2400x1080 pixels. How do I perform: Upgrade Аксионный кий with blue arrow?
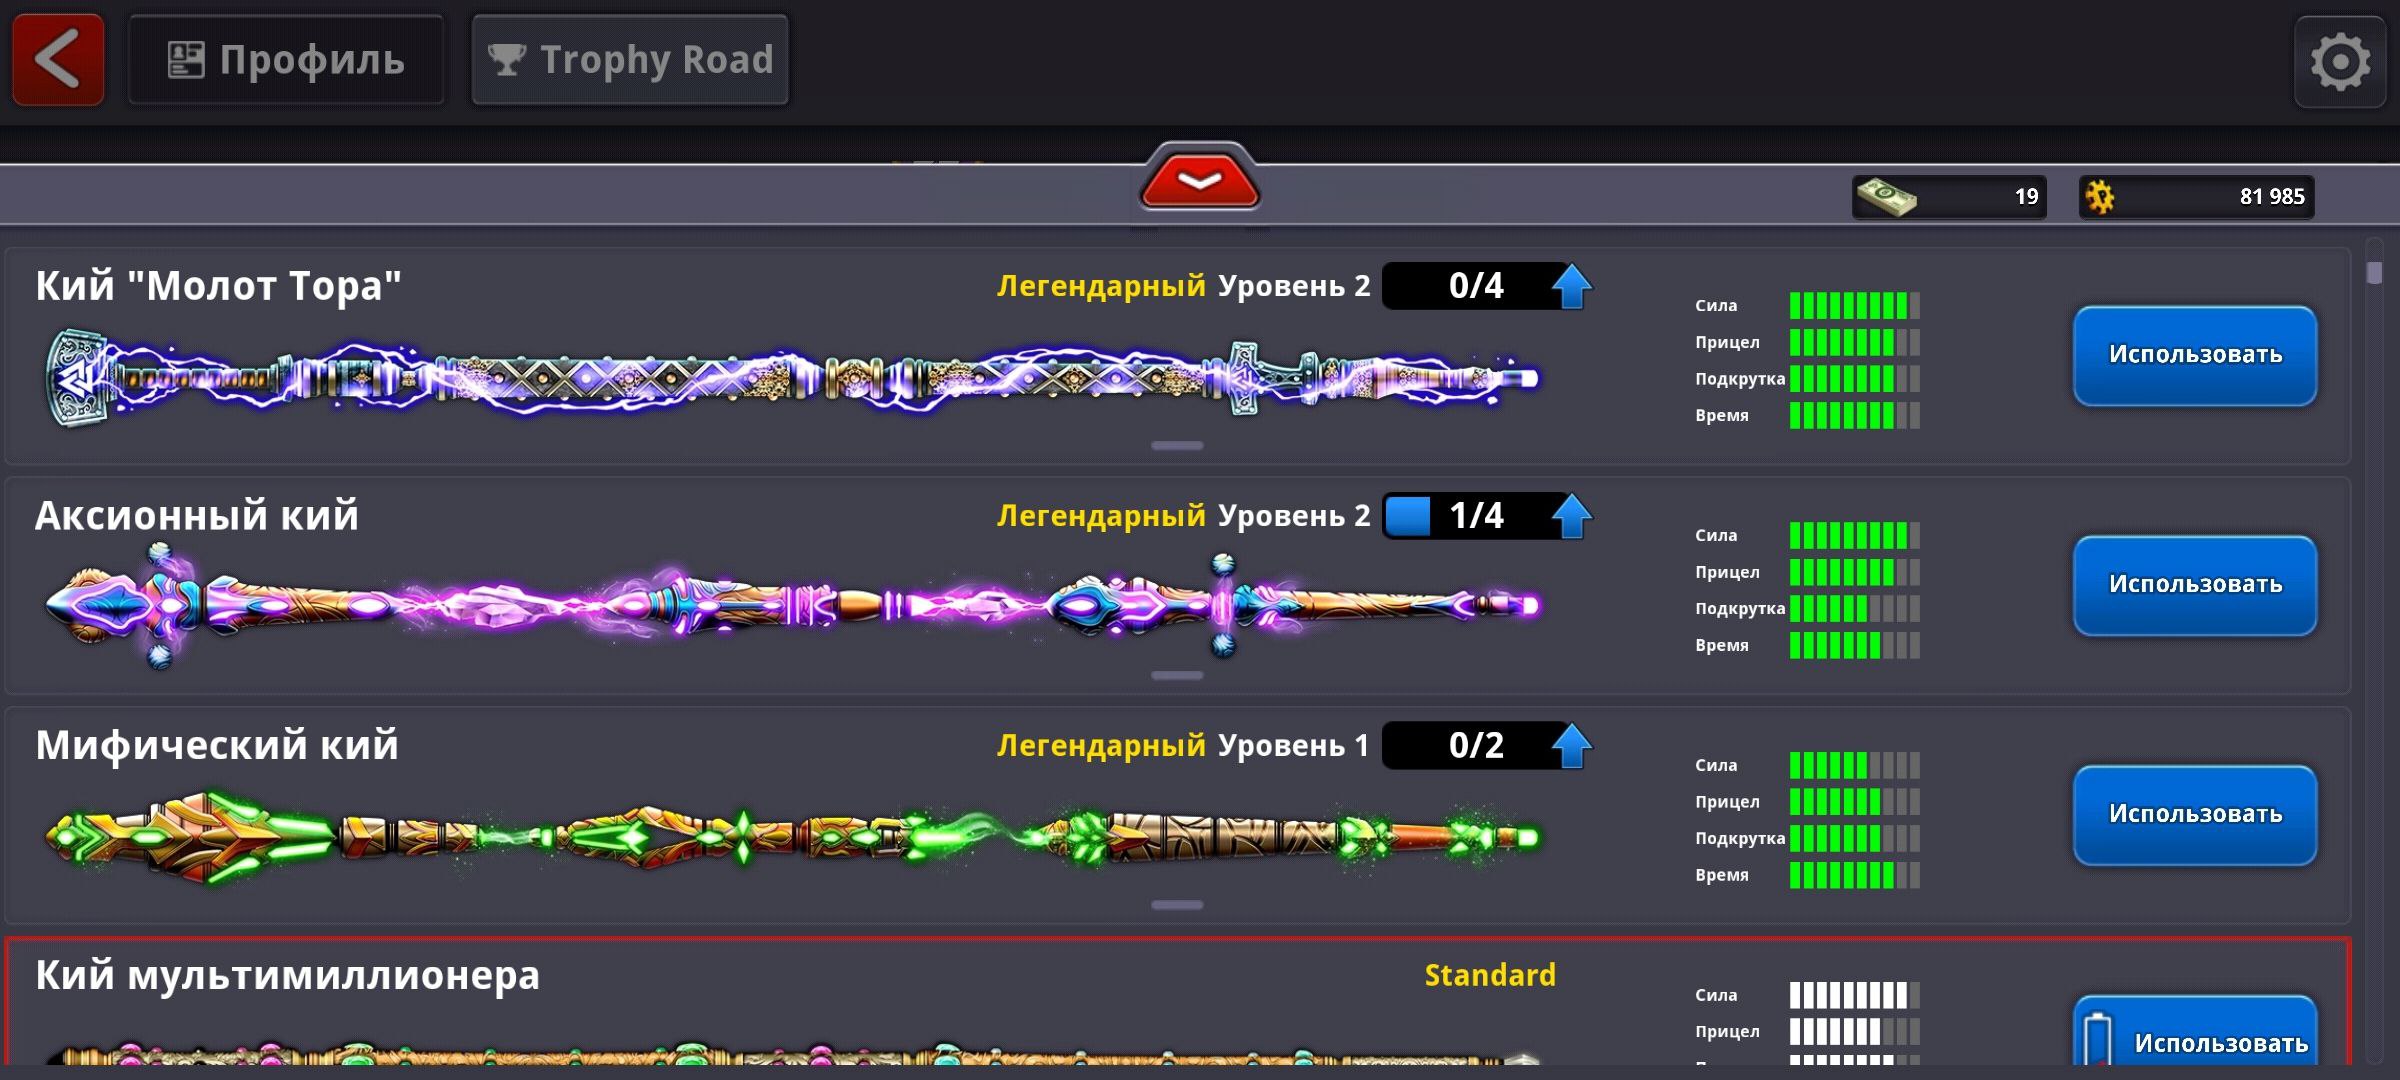click(1572, 516)
